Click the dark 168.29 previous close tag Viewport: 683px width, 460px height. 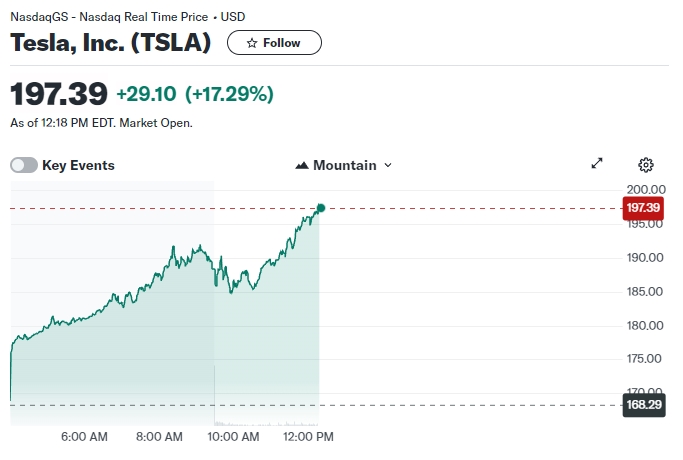pyautogui.click(x=642, y=406)
